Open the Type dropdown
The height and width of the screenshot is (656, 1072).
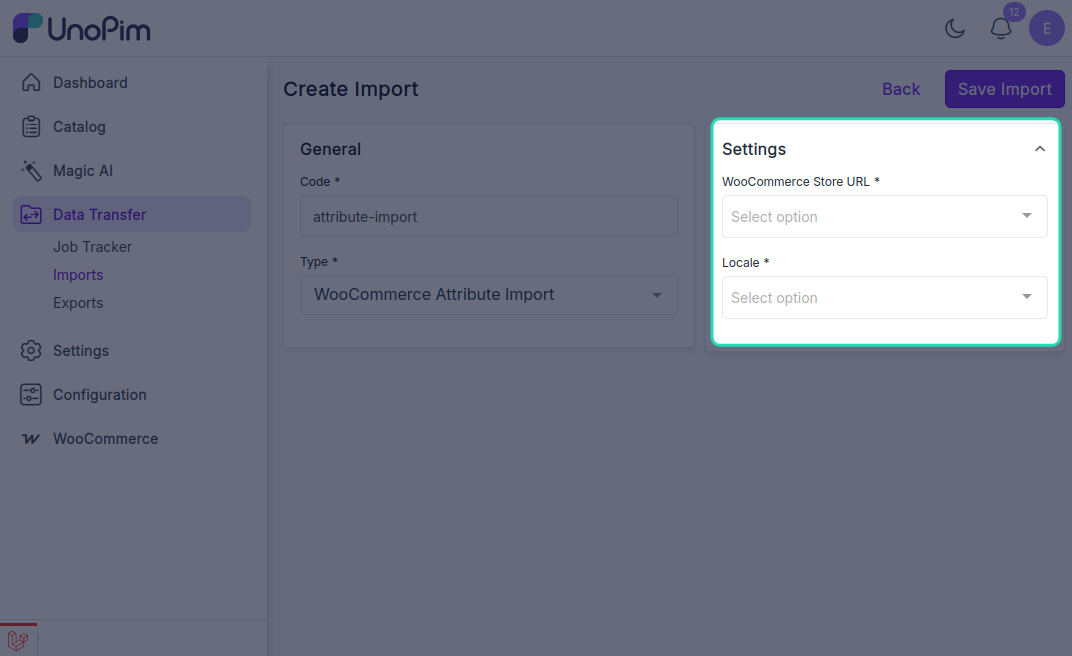pos(489,295)
